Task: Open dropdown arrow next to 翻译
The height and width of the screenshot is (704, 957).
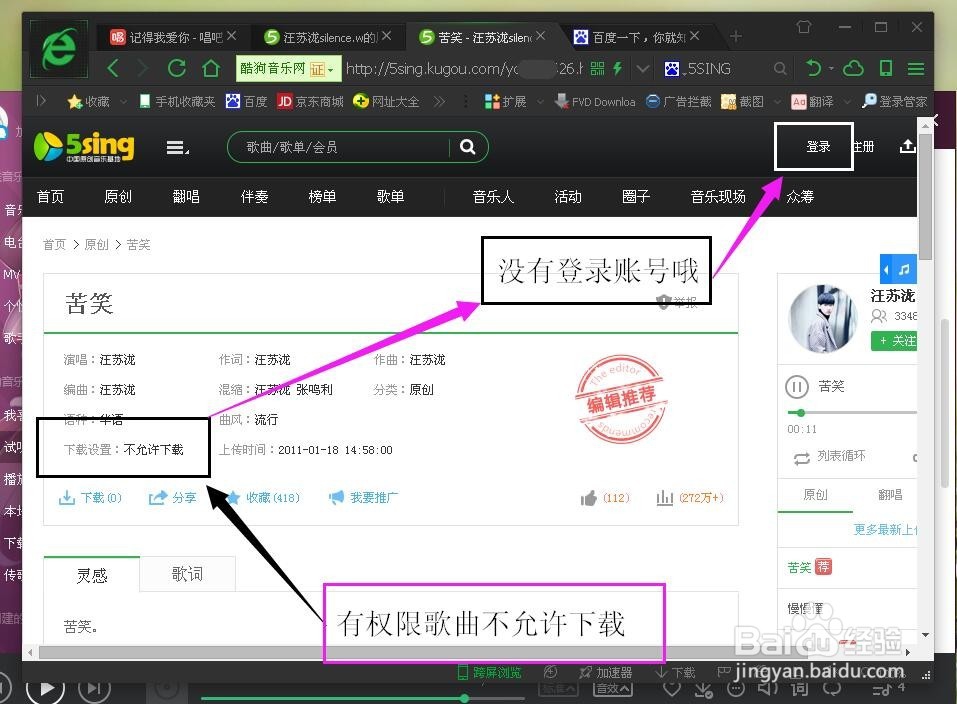Action: 847,102
